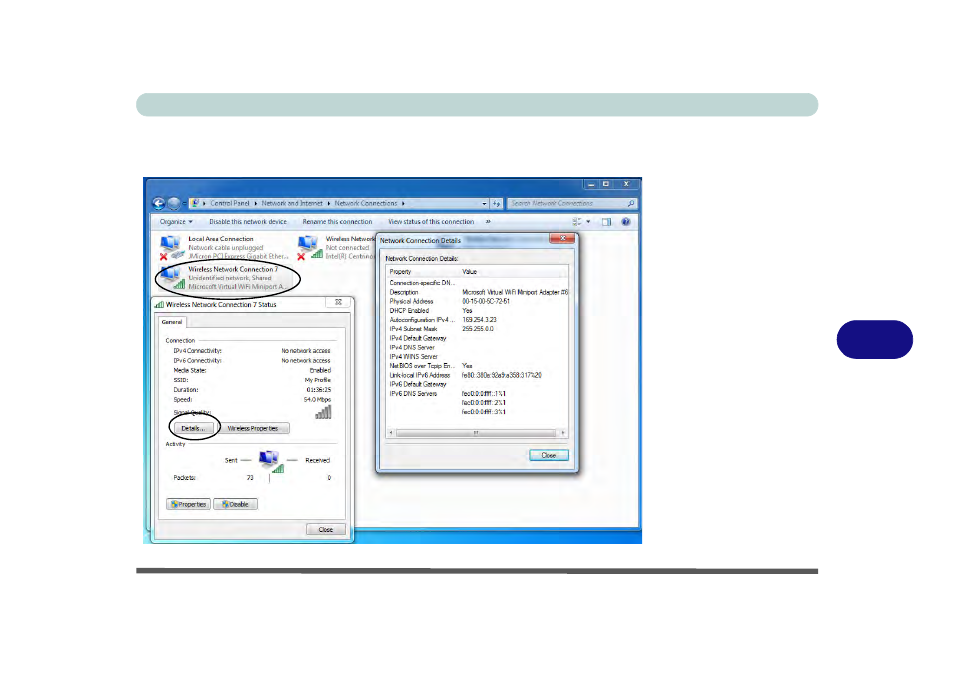Go back with the Explorer back arrow

coord(159,203)
